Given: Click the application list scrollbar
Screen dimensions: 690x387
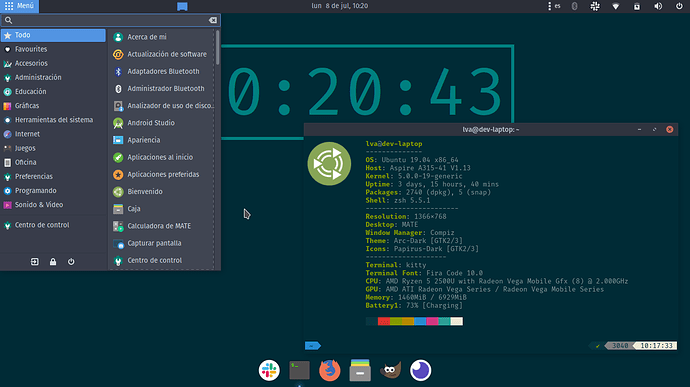Looking at the screenshot, I should point(217,48).
